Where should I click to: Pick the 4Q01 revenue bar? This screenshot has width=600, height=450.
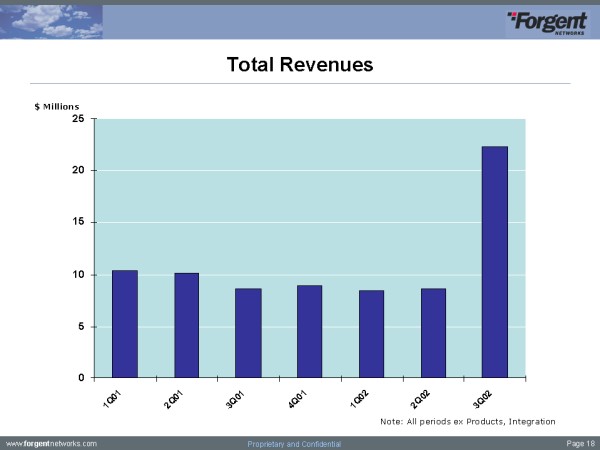click(309, 331)
